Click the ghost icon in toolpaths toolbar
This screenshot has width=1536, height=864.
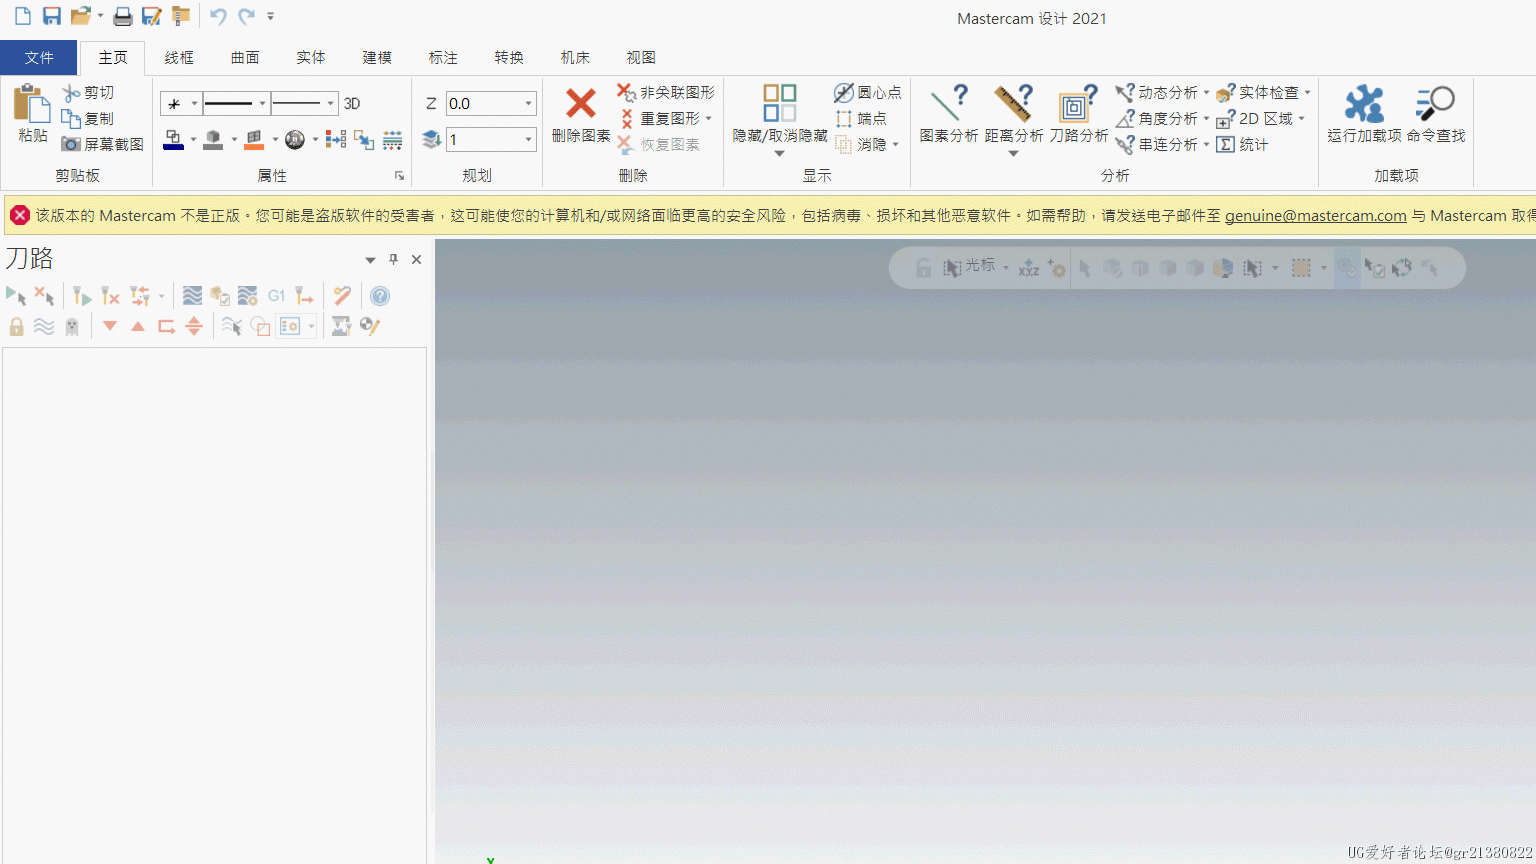coord(72,327)
